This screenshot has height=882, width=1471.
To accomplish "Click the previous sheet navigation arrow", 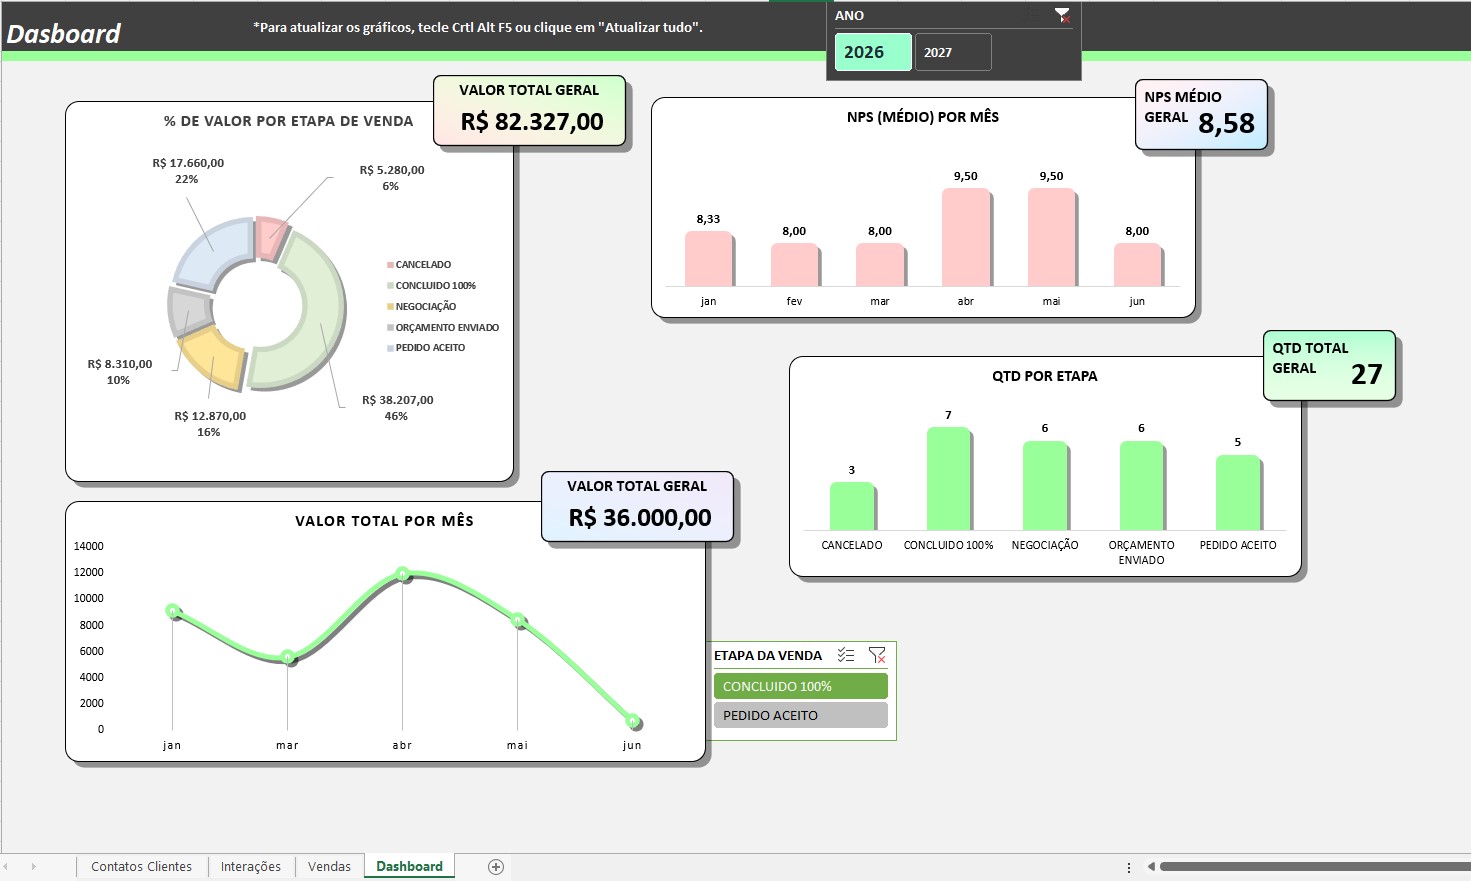I will click(x=6, y=867).
